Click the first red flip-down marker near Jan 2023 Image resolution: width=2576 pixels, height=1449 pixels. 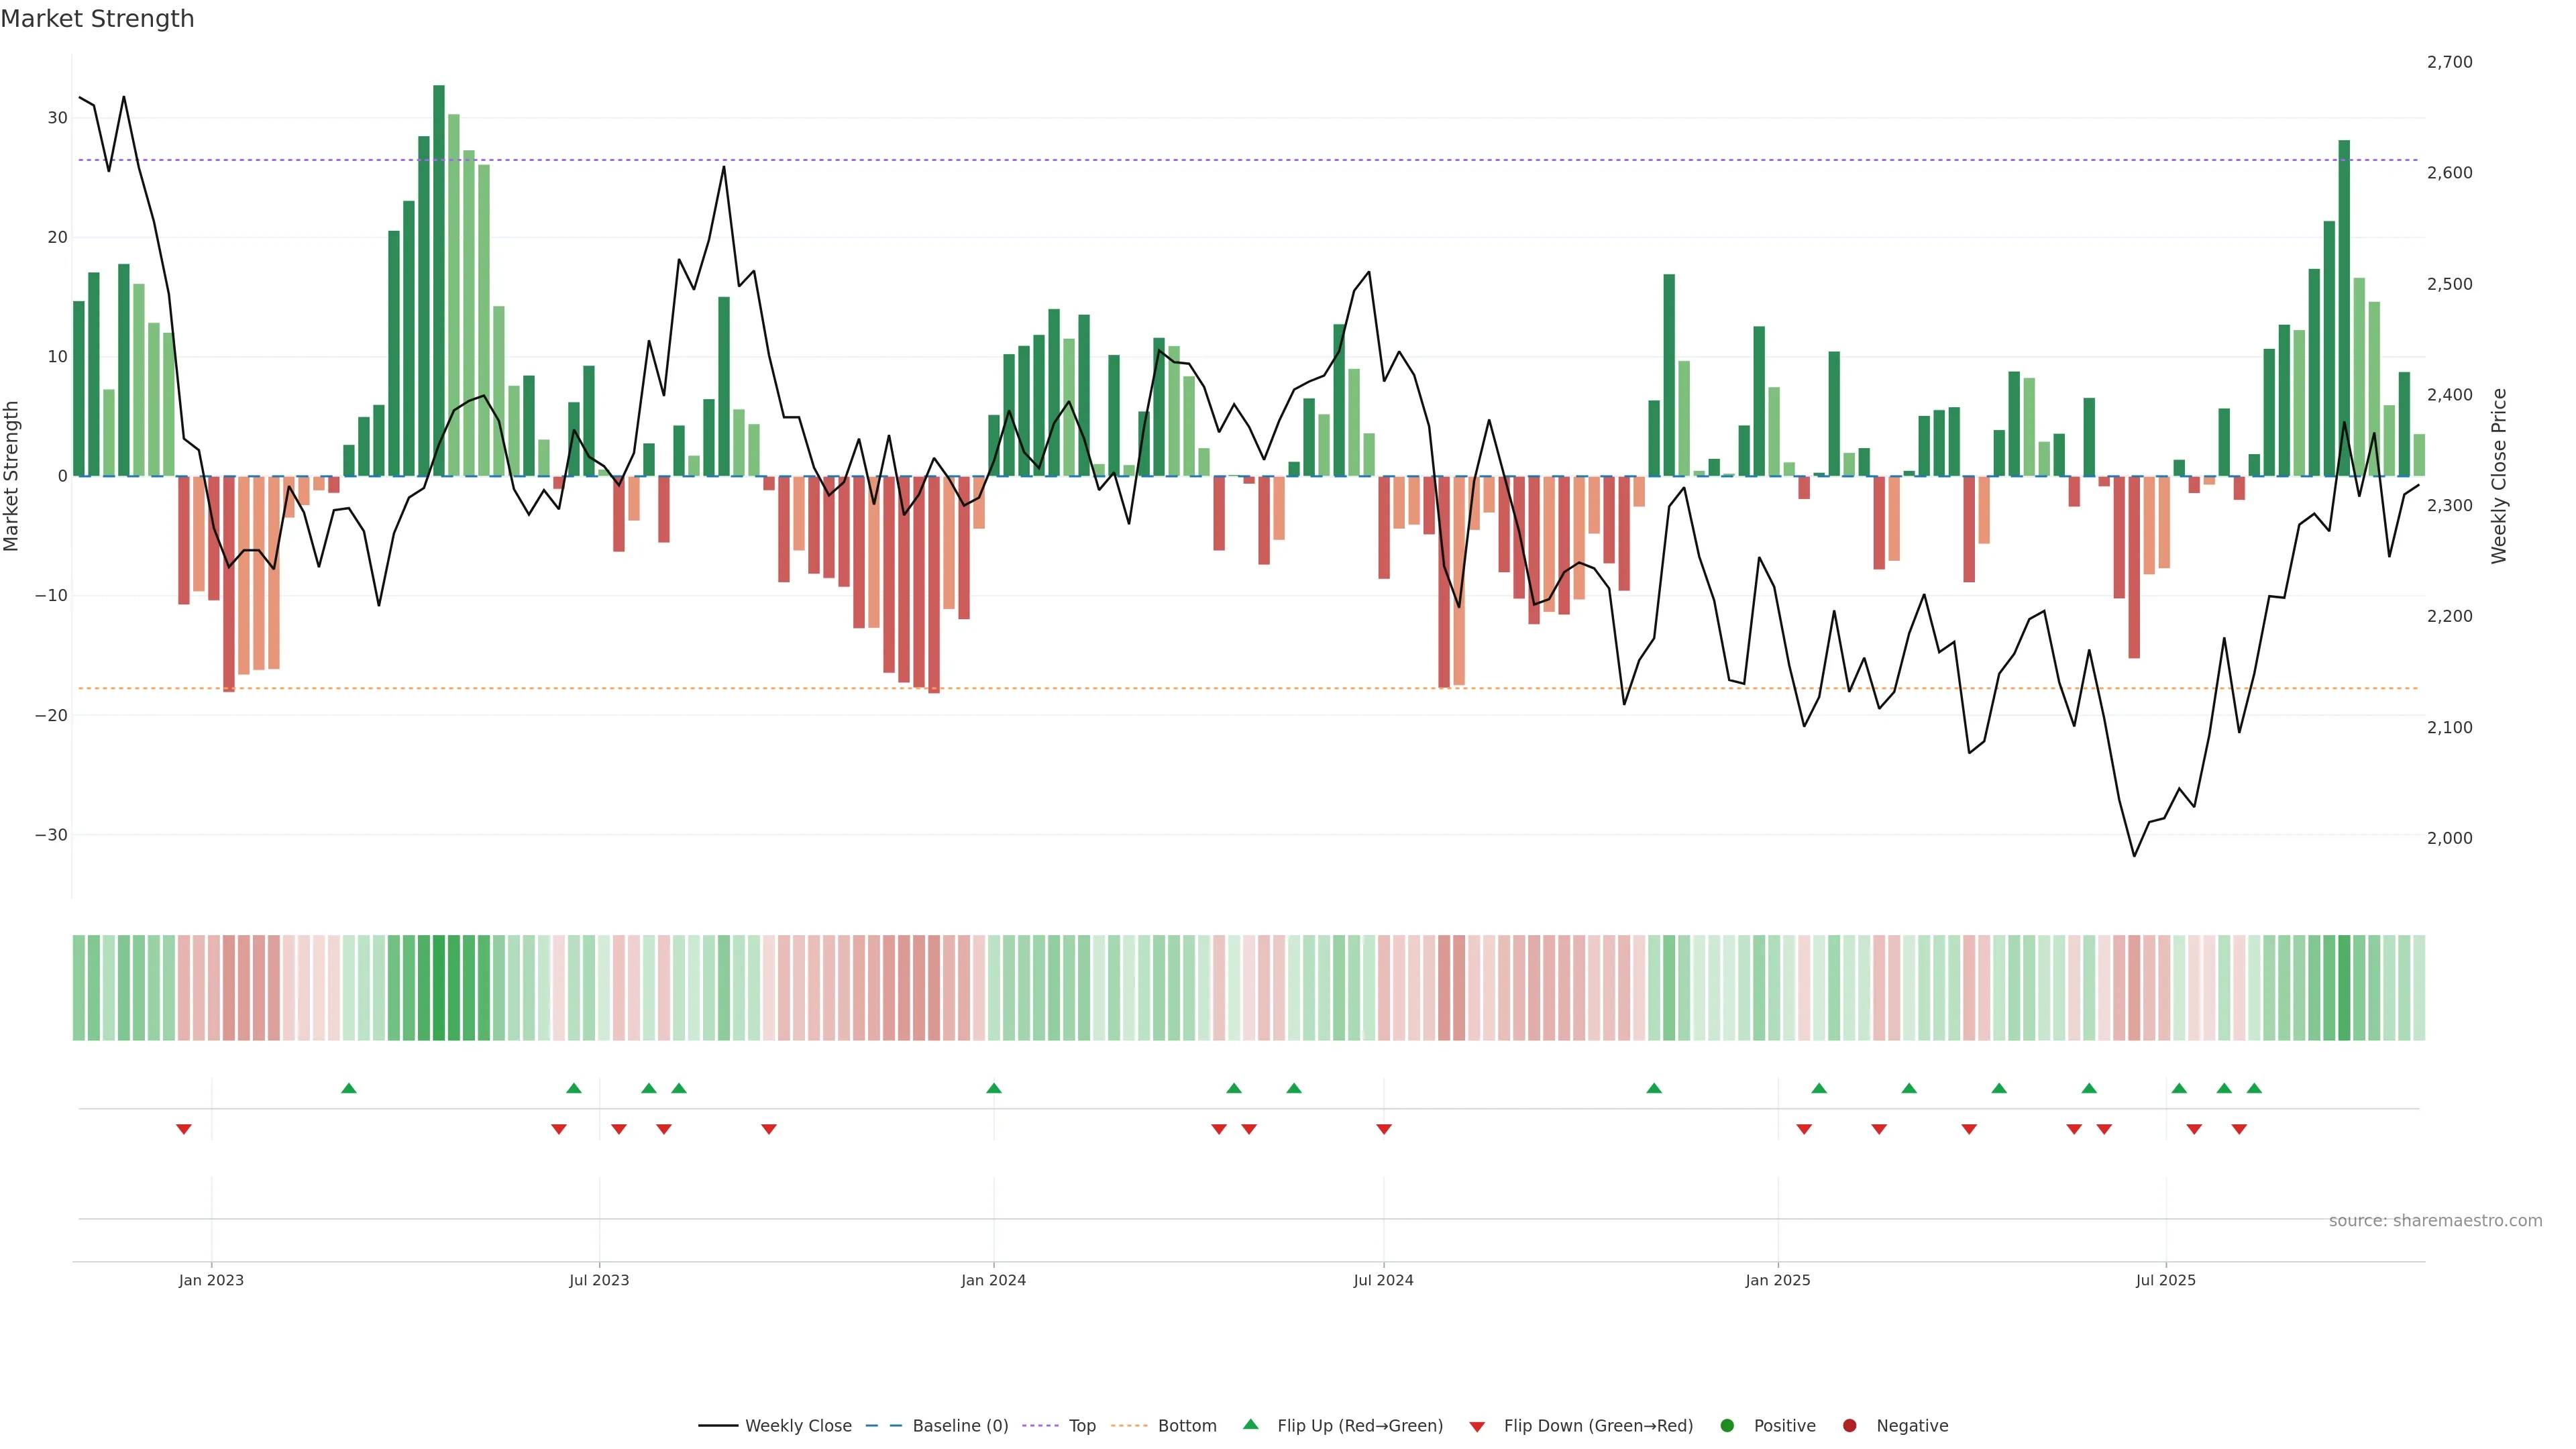[184, 1129]
